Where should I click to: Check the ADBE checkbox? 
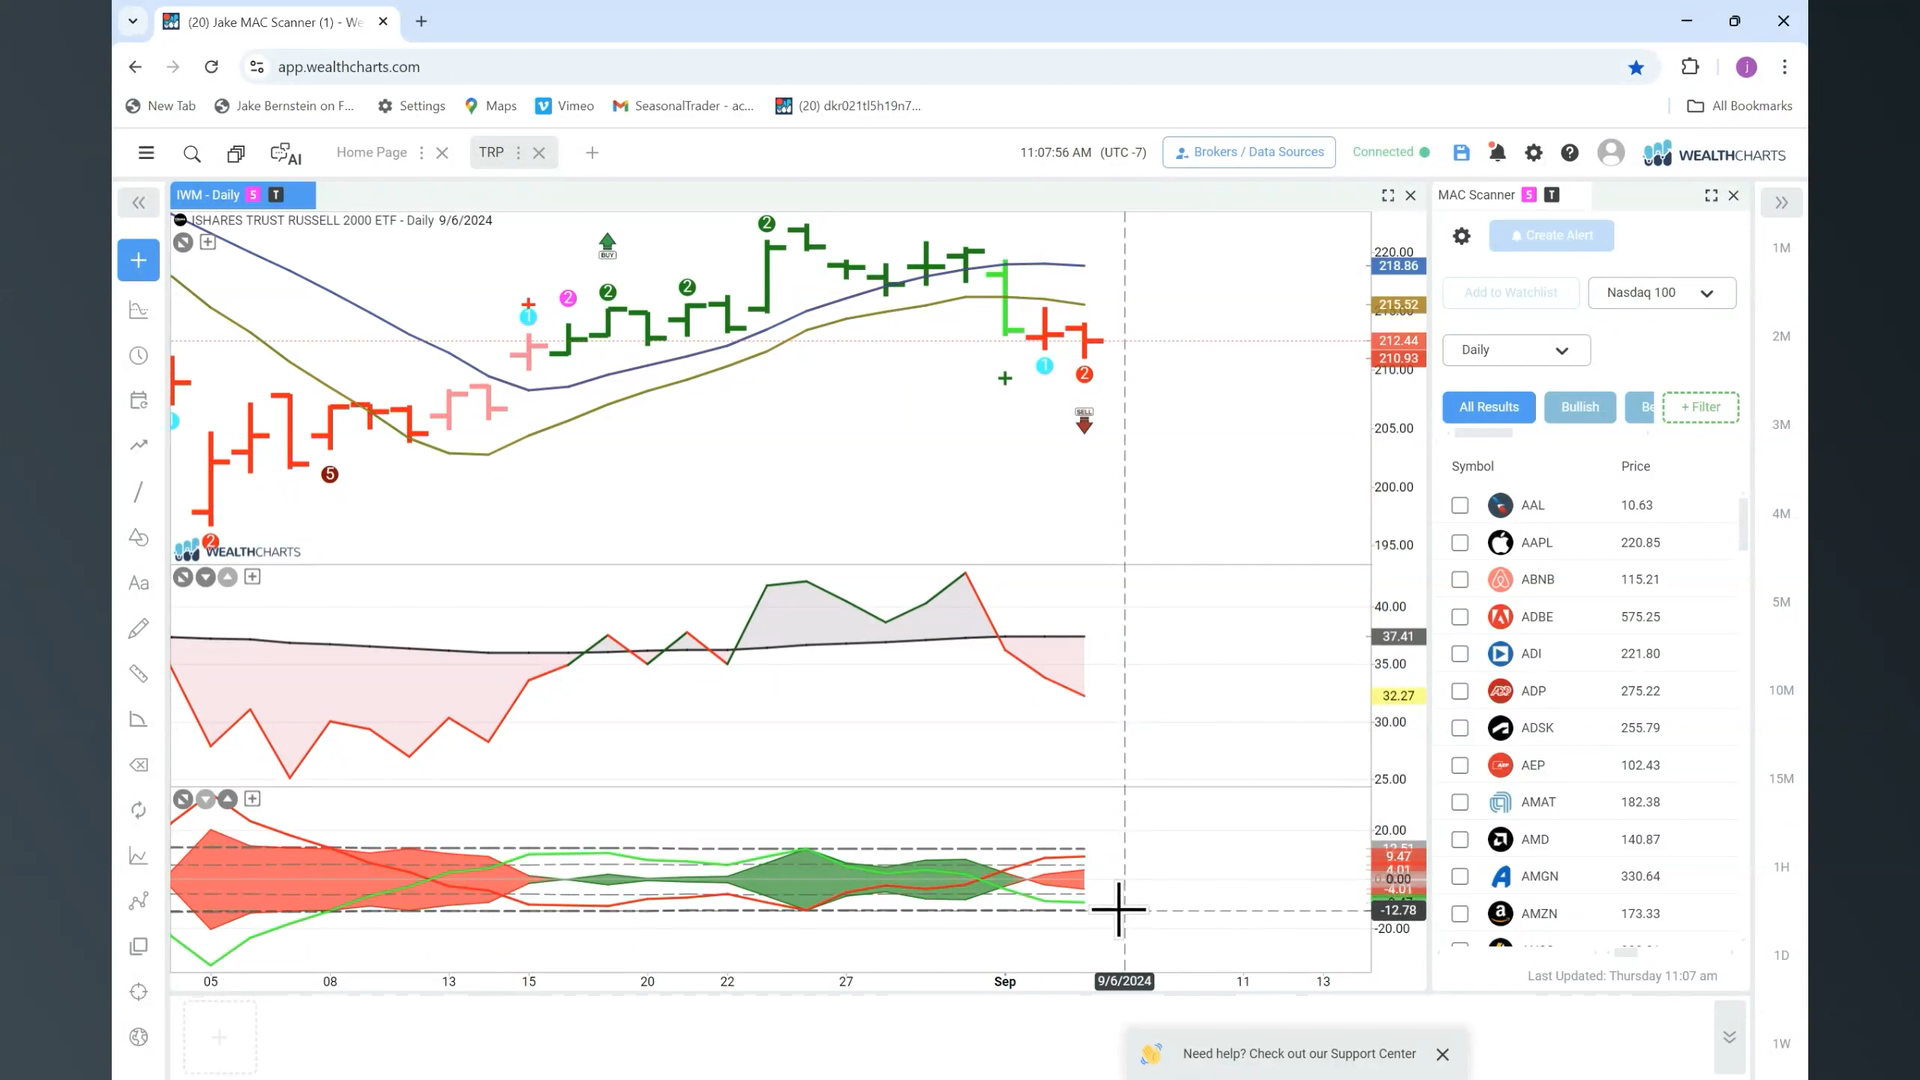coord(1460,617)
